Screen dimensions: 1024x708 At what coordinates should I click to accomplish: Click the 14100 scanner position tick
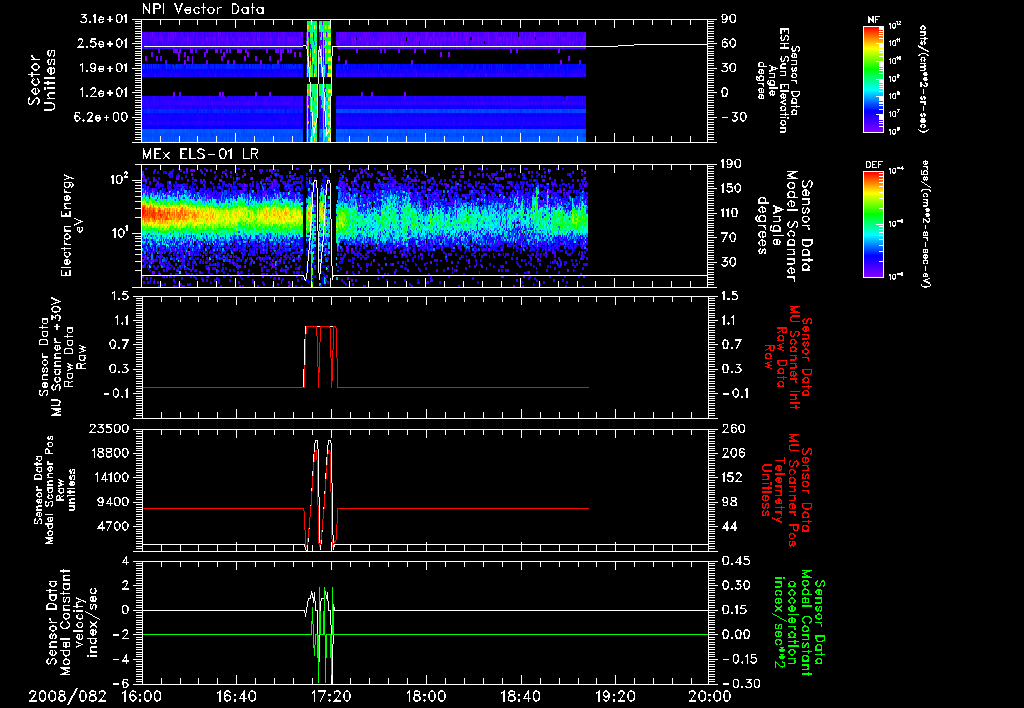(x=111, y=477)
